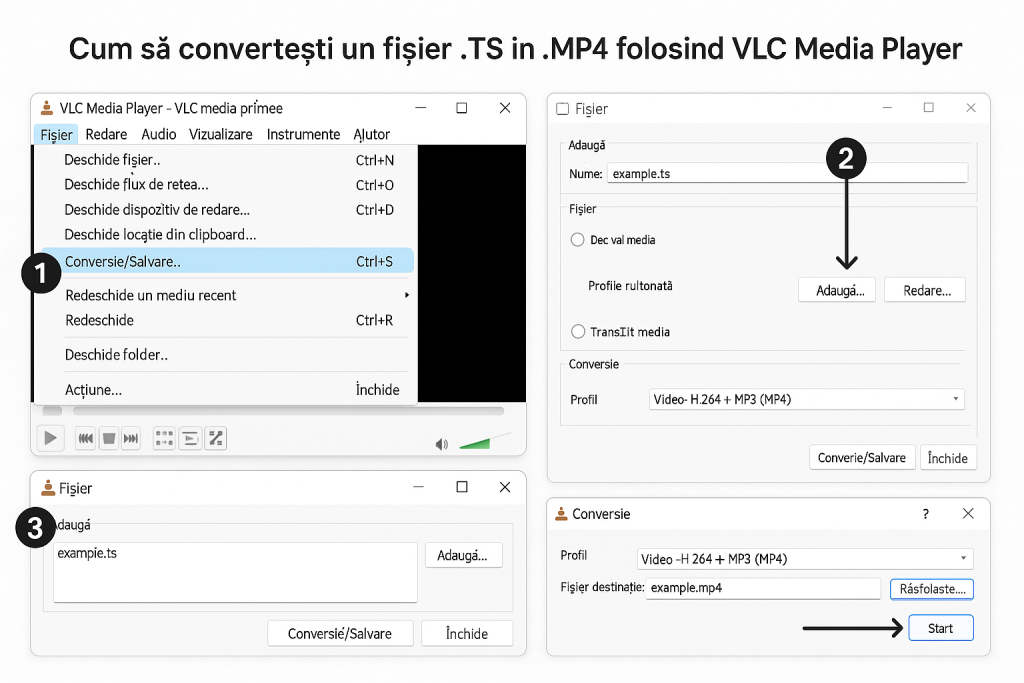This screenshot has height=683, width=1024.
Task: Click Adaugă... beside Profile rultonată
Action: coord(837,290)
